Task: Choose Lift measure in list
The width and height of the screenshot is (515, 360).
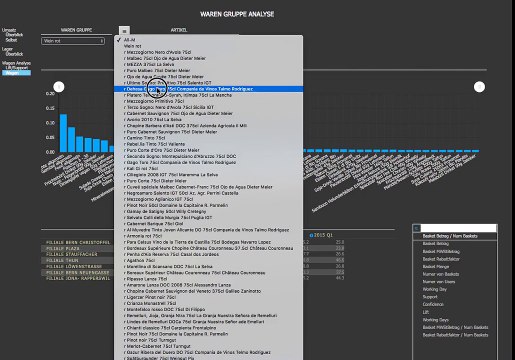Action: [426, 312]
